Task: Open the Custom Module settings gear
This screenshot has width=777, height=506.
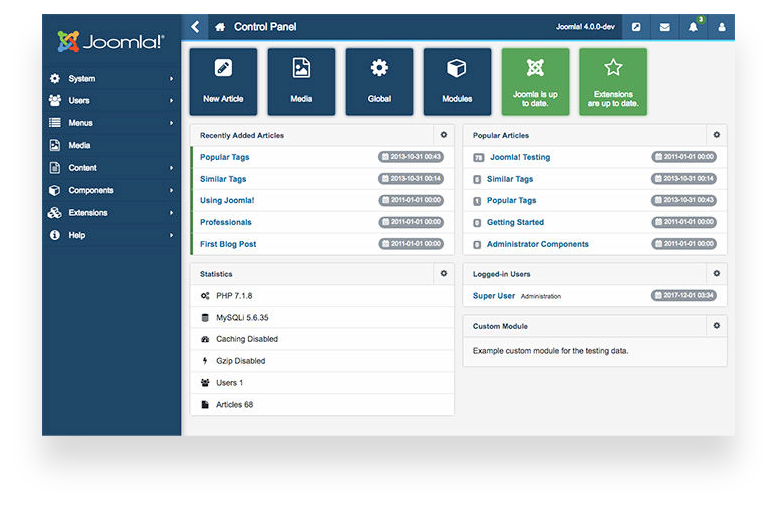Action: point(717,326)
